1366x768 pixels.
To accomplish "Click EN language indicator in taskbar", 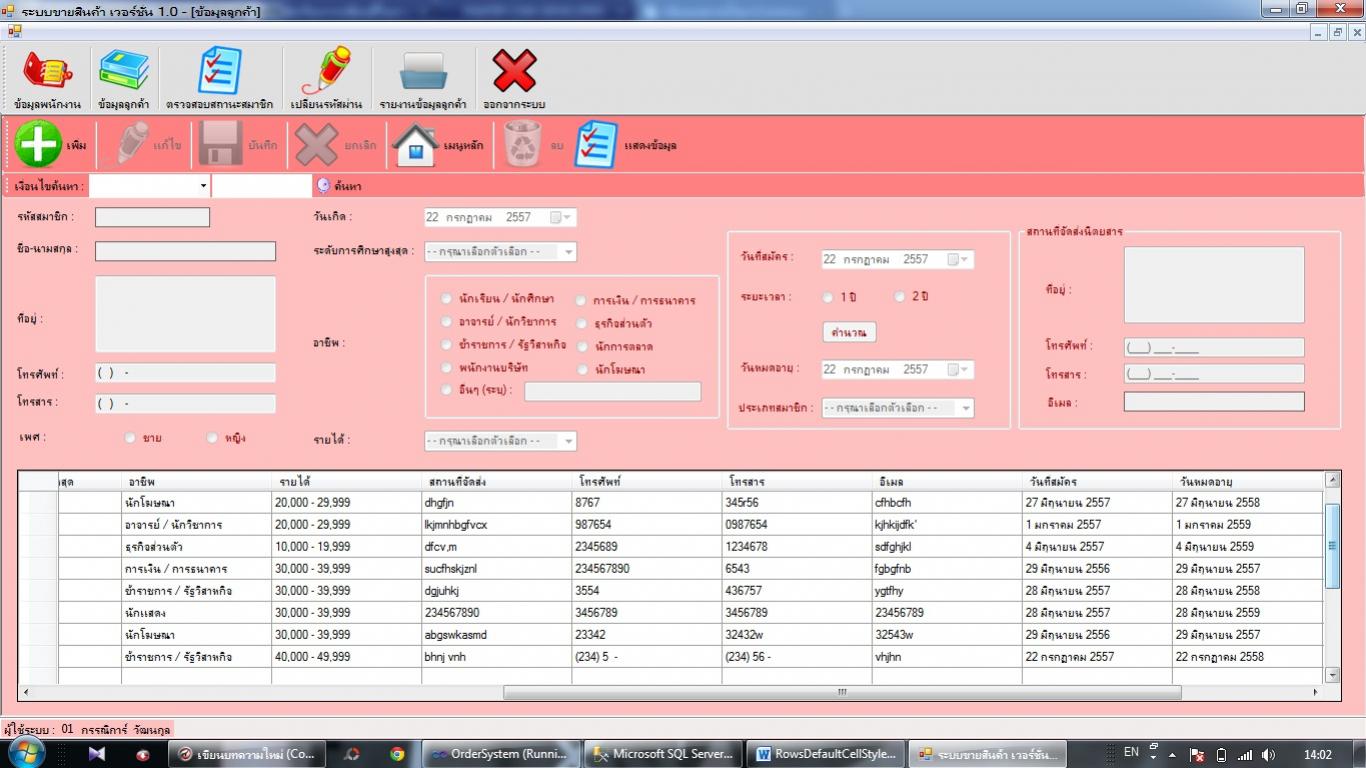I will [x=1132, y=752].
